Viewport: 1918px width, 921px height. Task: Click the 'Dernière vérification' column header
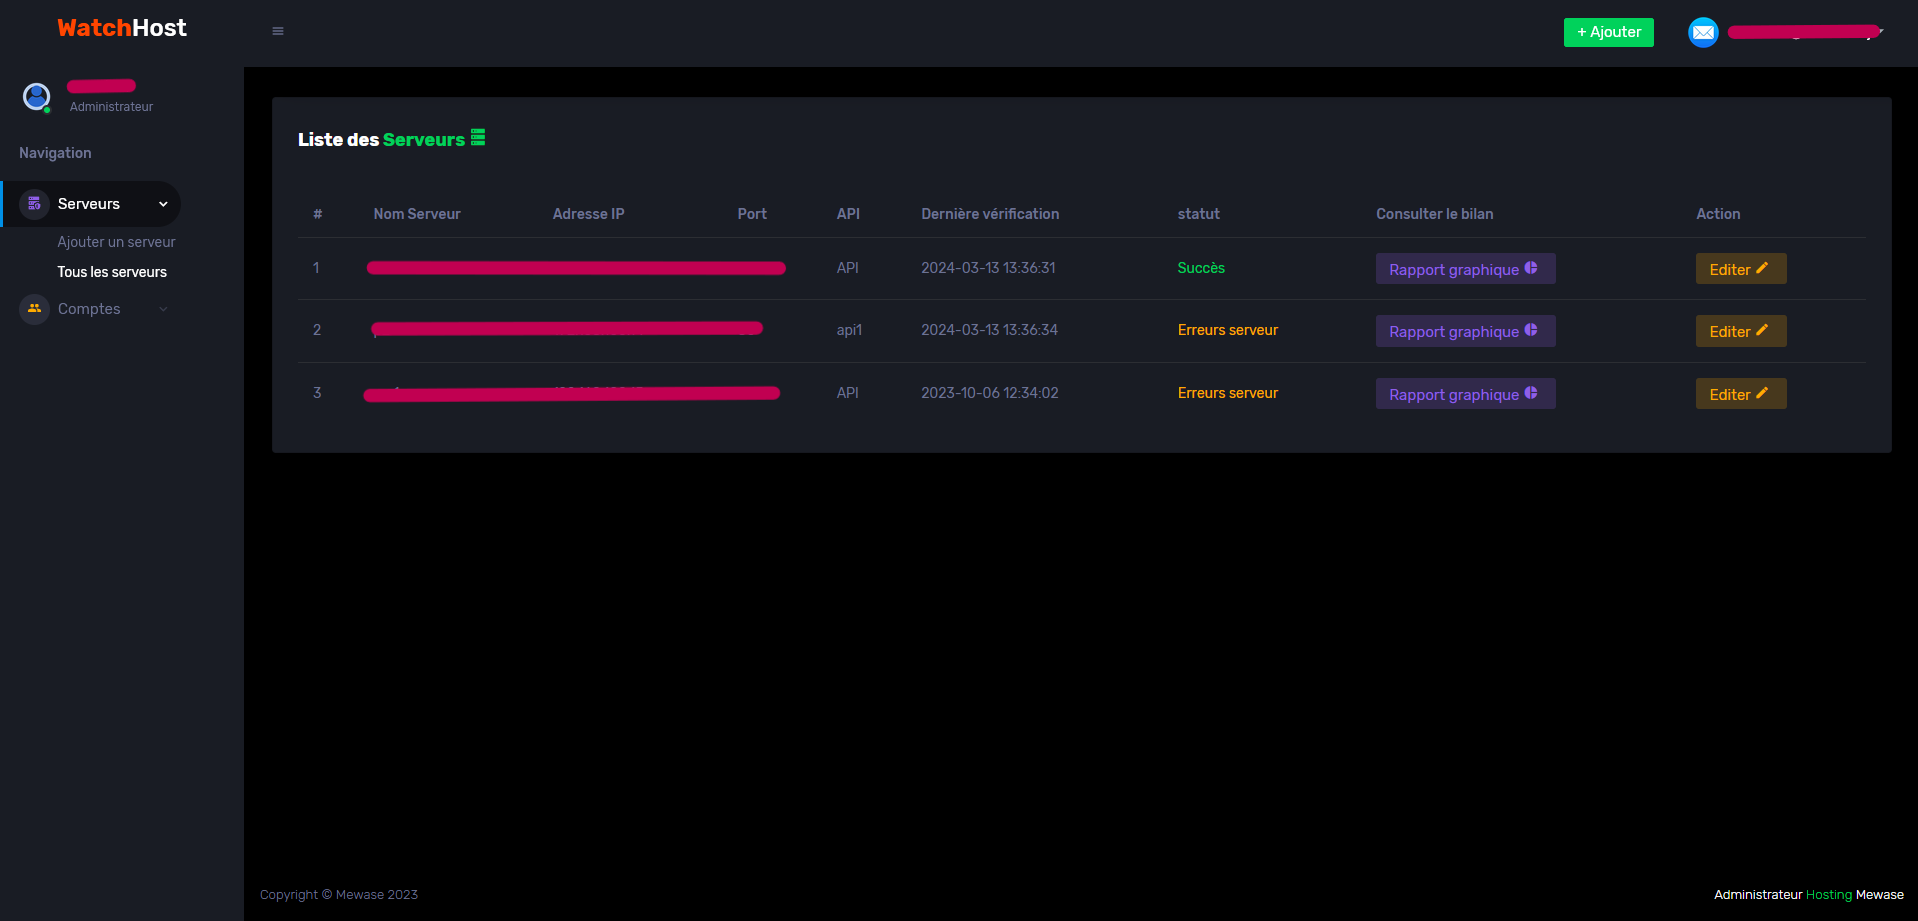point(989,214)
